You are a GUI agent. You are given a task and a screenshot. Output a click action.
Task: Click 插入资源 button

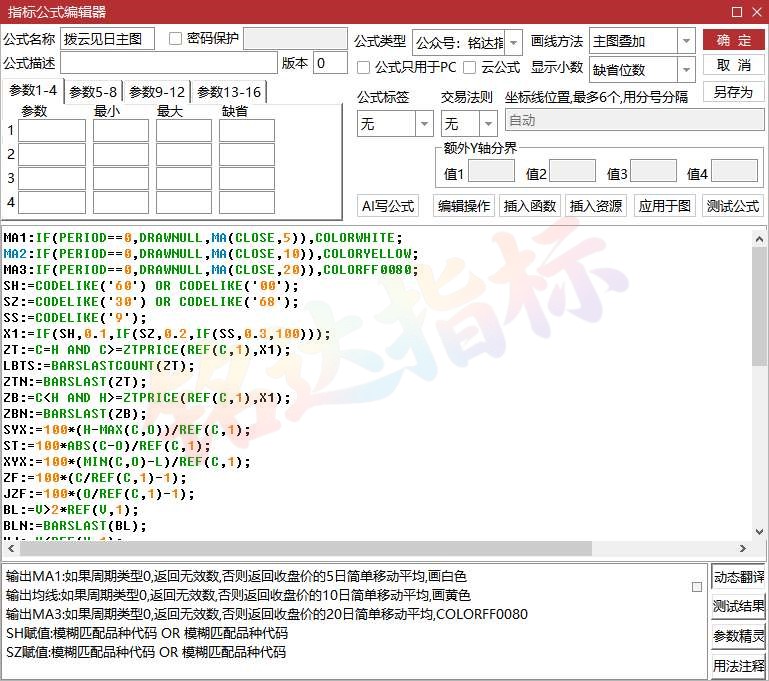(x=596, y=206)
